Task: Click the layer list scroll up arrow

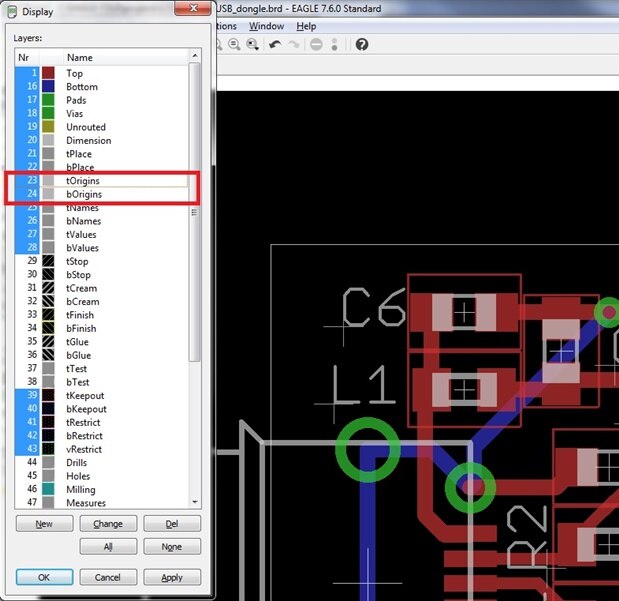Action: click(195, 56)
